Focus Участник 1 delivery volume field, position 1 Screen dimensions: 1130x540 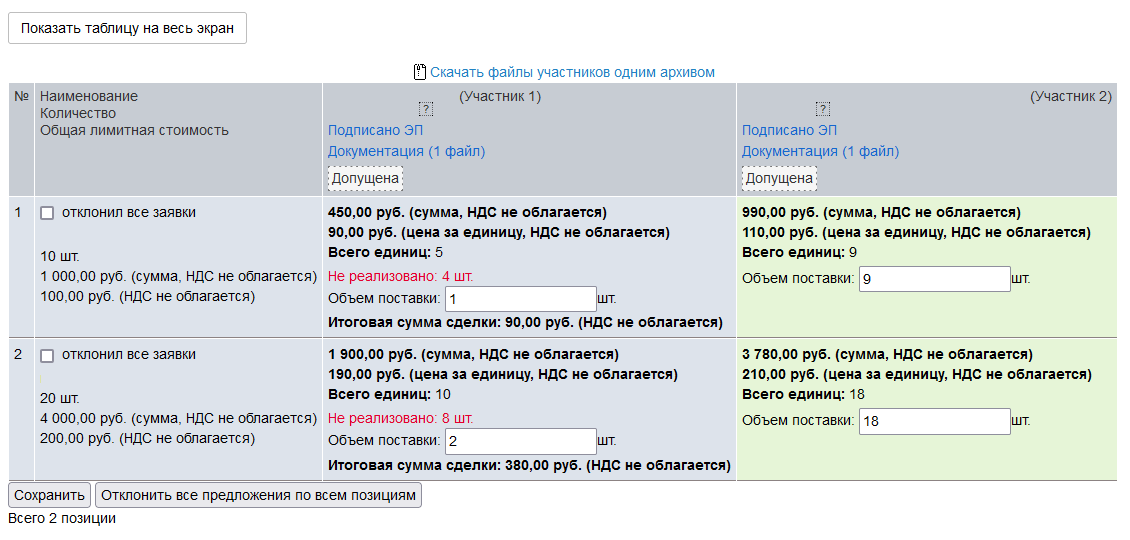click(x=520, y=299)
